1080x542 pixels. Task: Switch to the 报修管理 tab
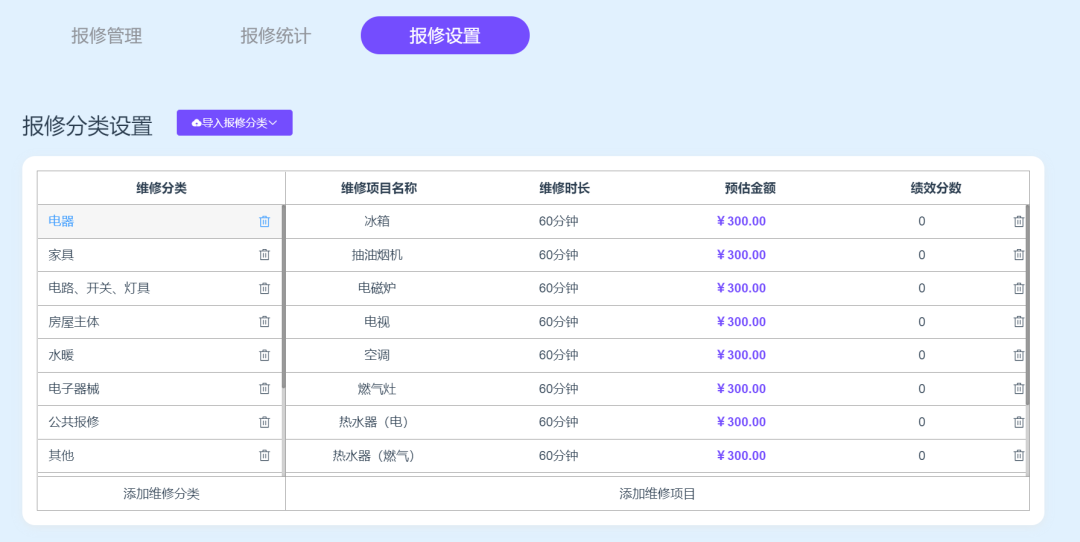[107, 36]
